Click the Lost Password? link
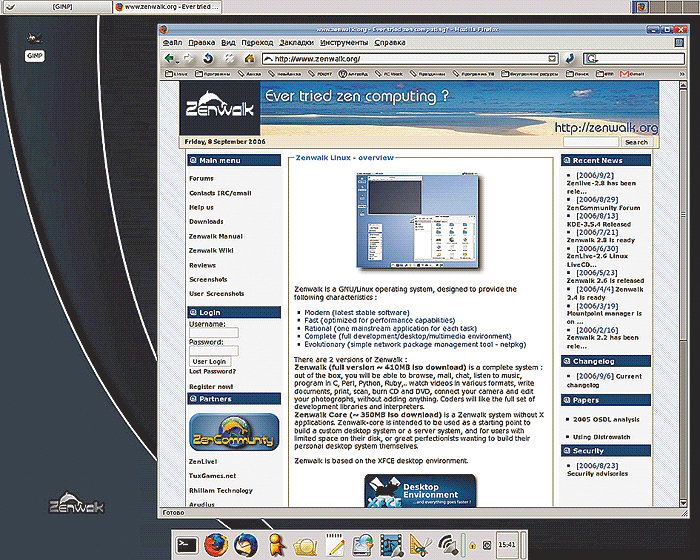Image resolution: width=700 pixels, height=560 pixels. coord(212,371)
